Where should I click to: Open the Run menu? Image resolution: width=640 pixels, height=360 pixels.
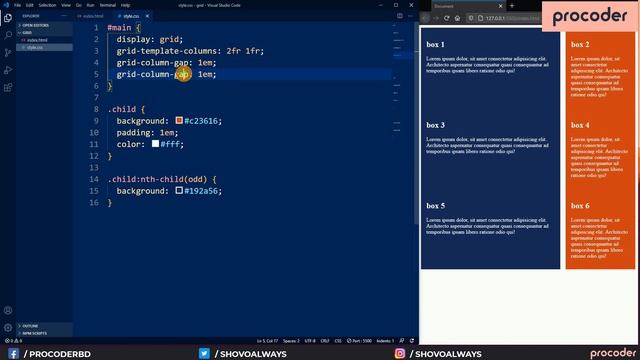pos(91,5)
